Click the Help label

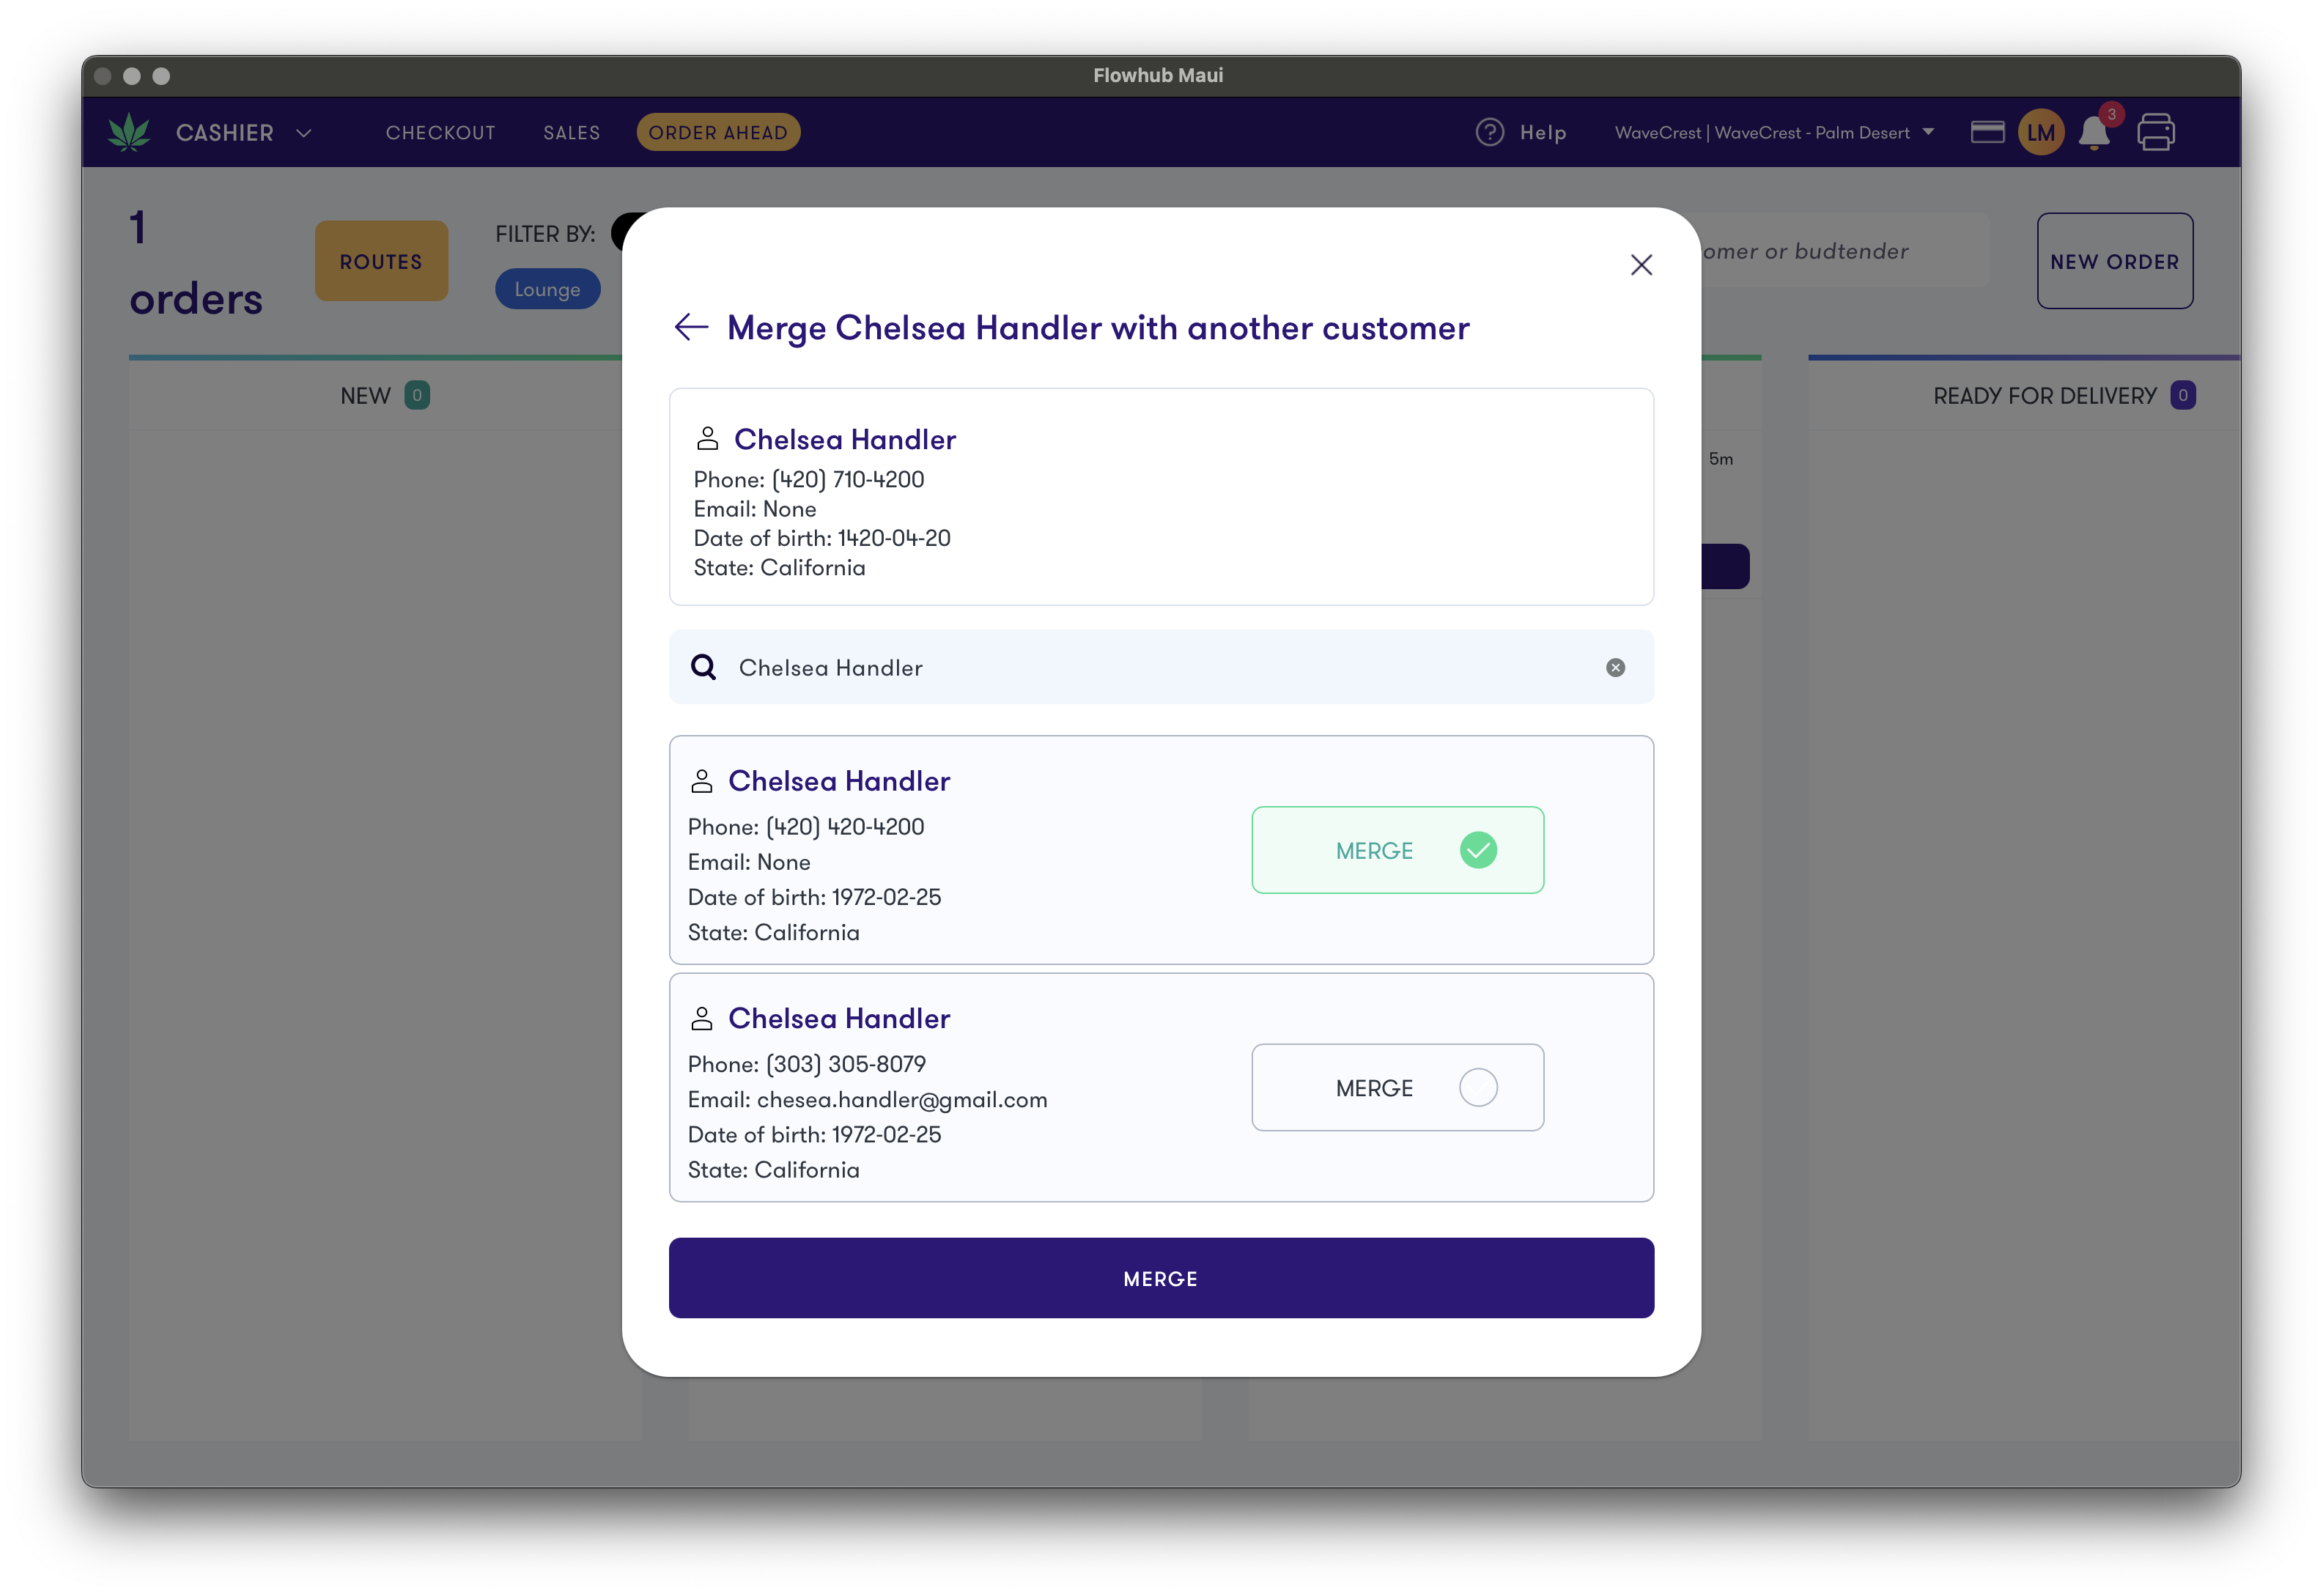click(1543, 133)
